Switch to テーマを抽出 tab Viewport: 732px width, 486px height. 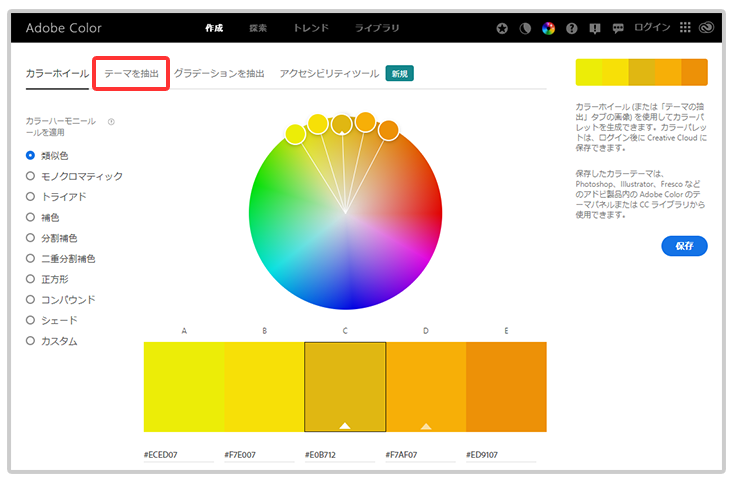131,73
